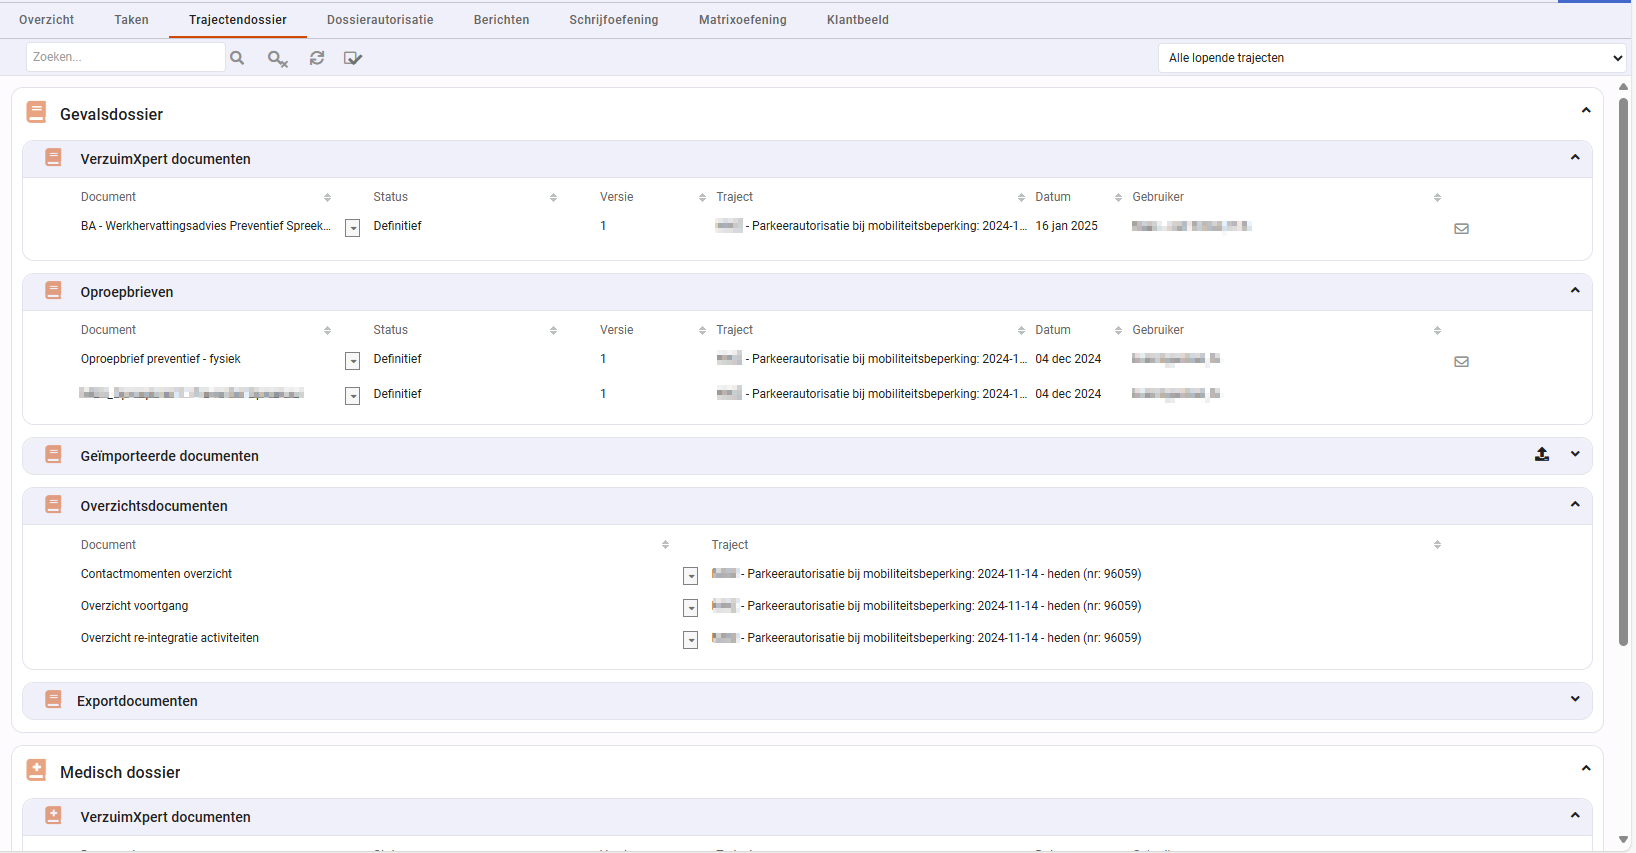Click the checkmark icon in toolbar
Screen dimensions: 1636x853
pyautogui.click(x=353, y=58)
